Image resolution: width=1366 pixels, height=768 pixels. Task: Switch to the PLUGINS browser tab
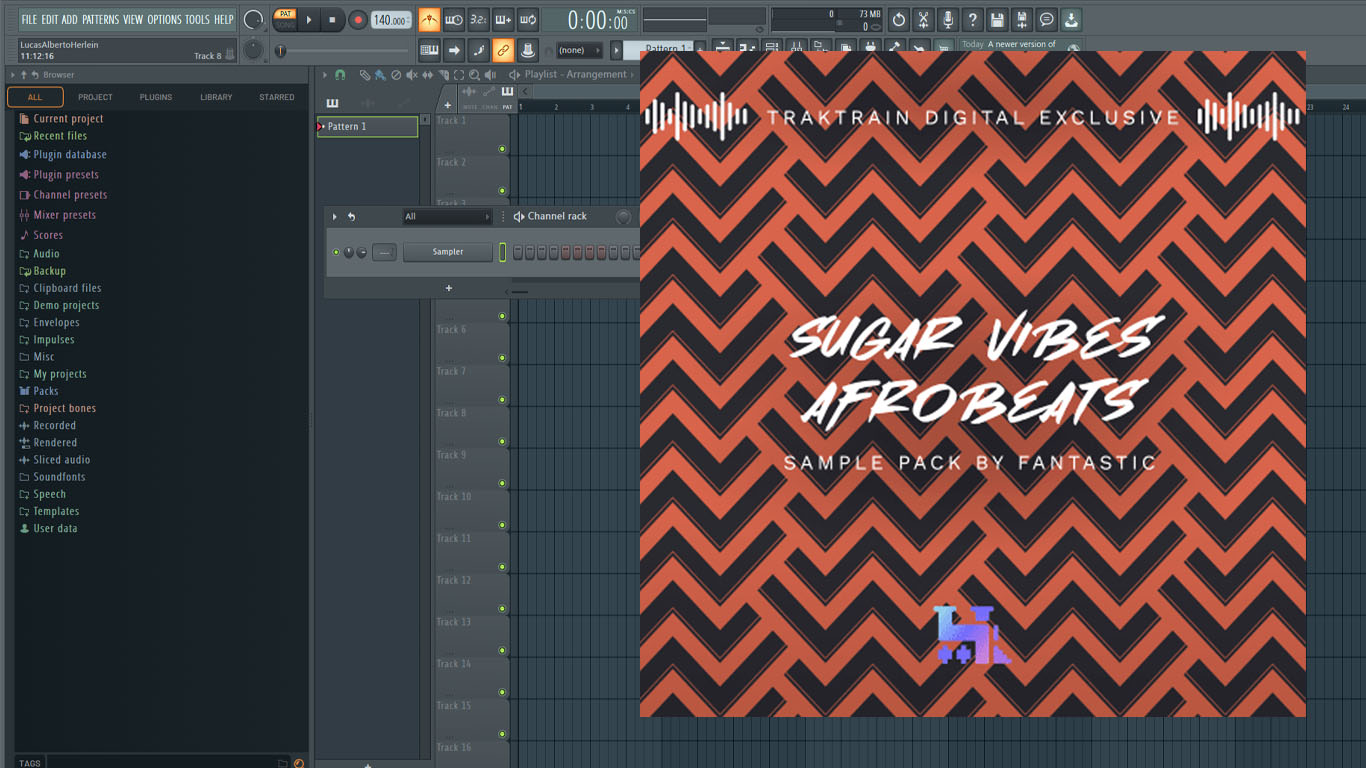tap(156, 97)
